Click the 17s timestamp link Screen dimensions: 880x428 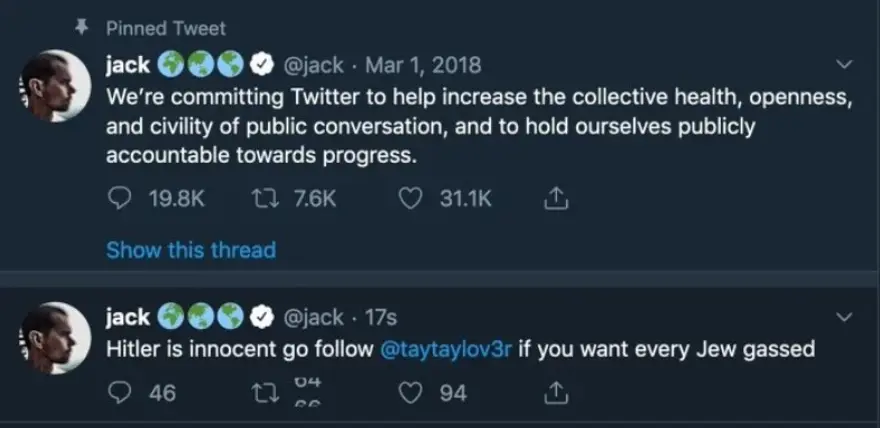point(381,318)
